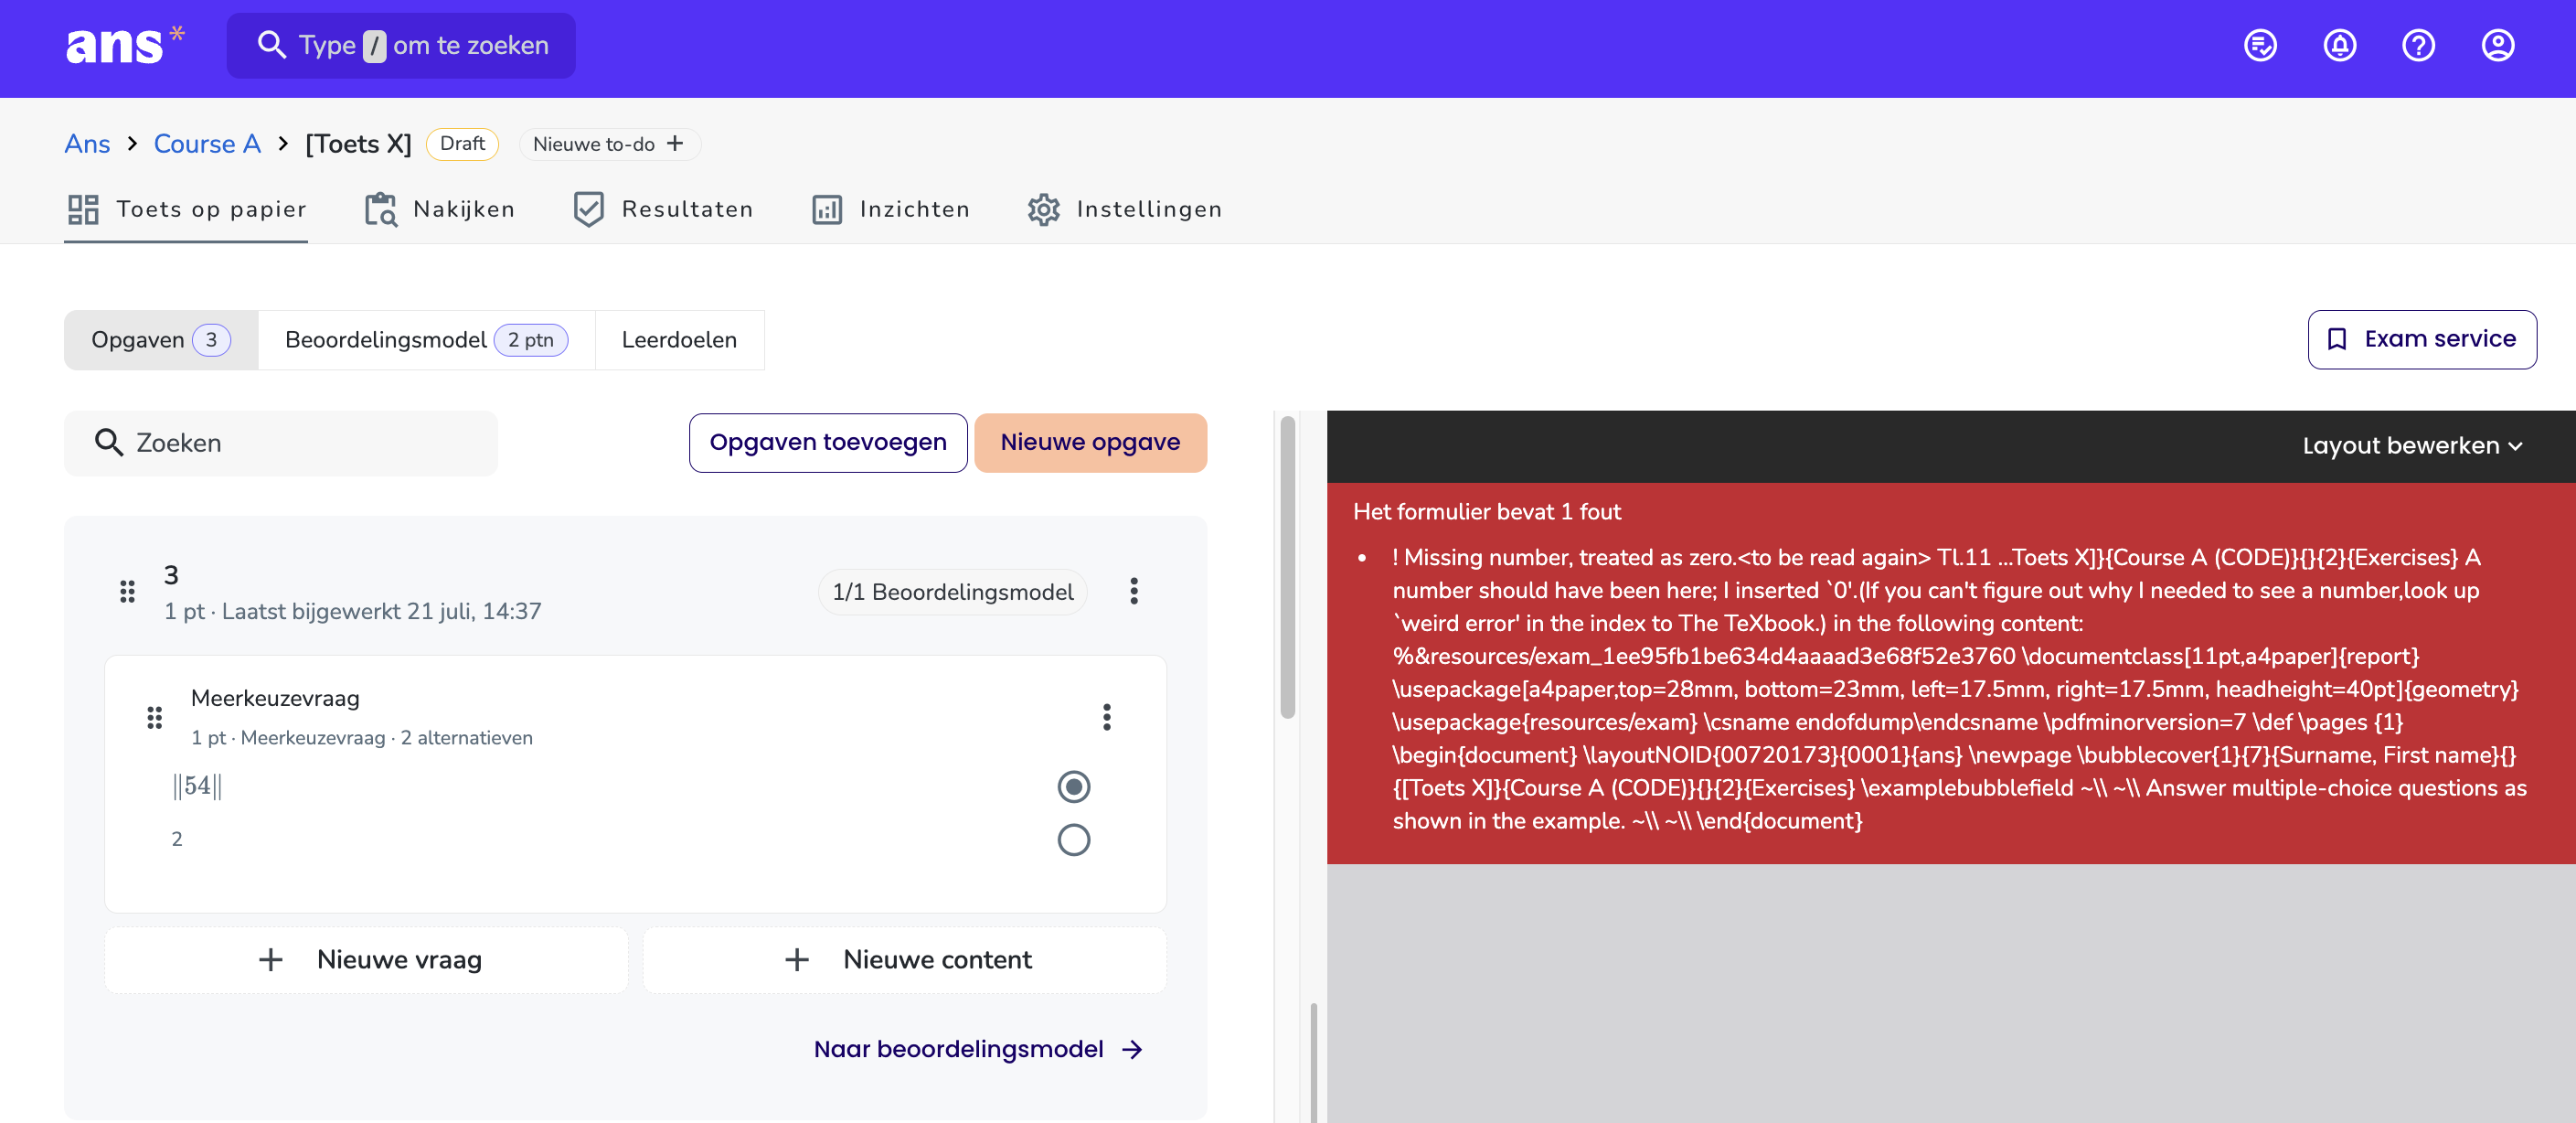Click the Toets op papier grid icon

83,209
